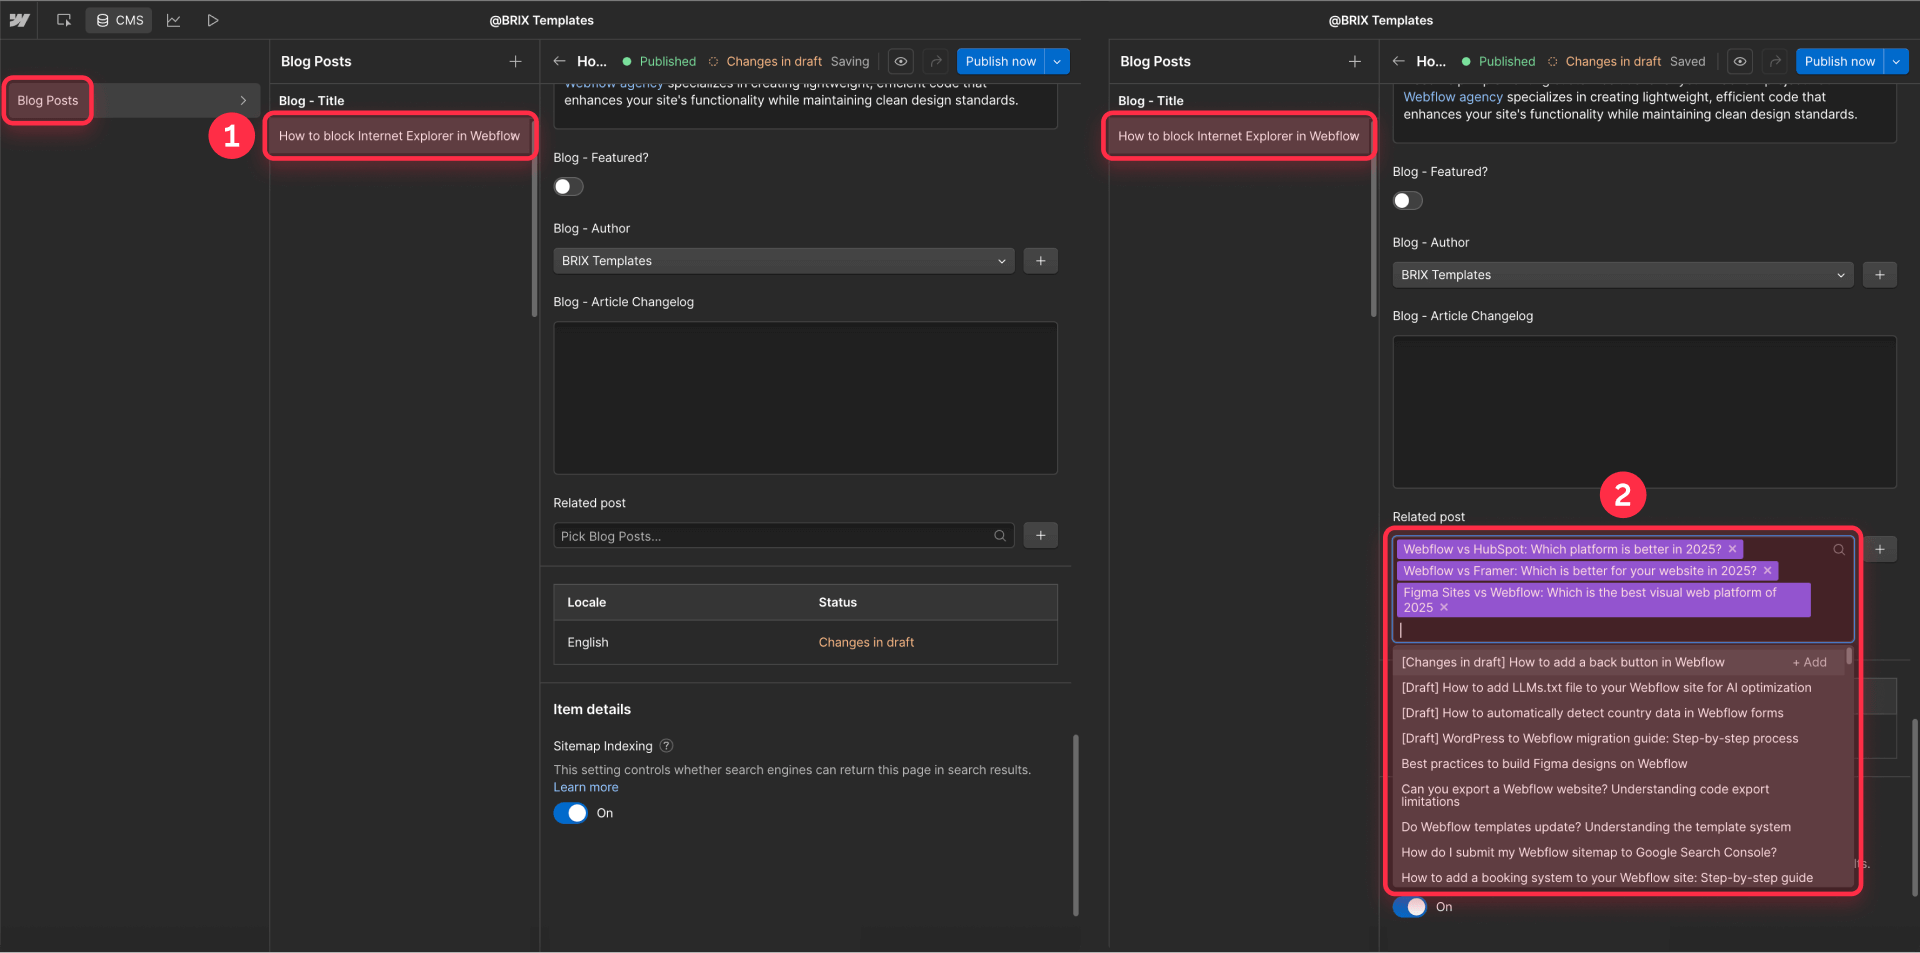Add new blog post in left Blog Posts panel
The height and width of the screenshot is (953, 1920).
pos(515,61)
